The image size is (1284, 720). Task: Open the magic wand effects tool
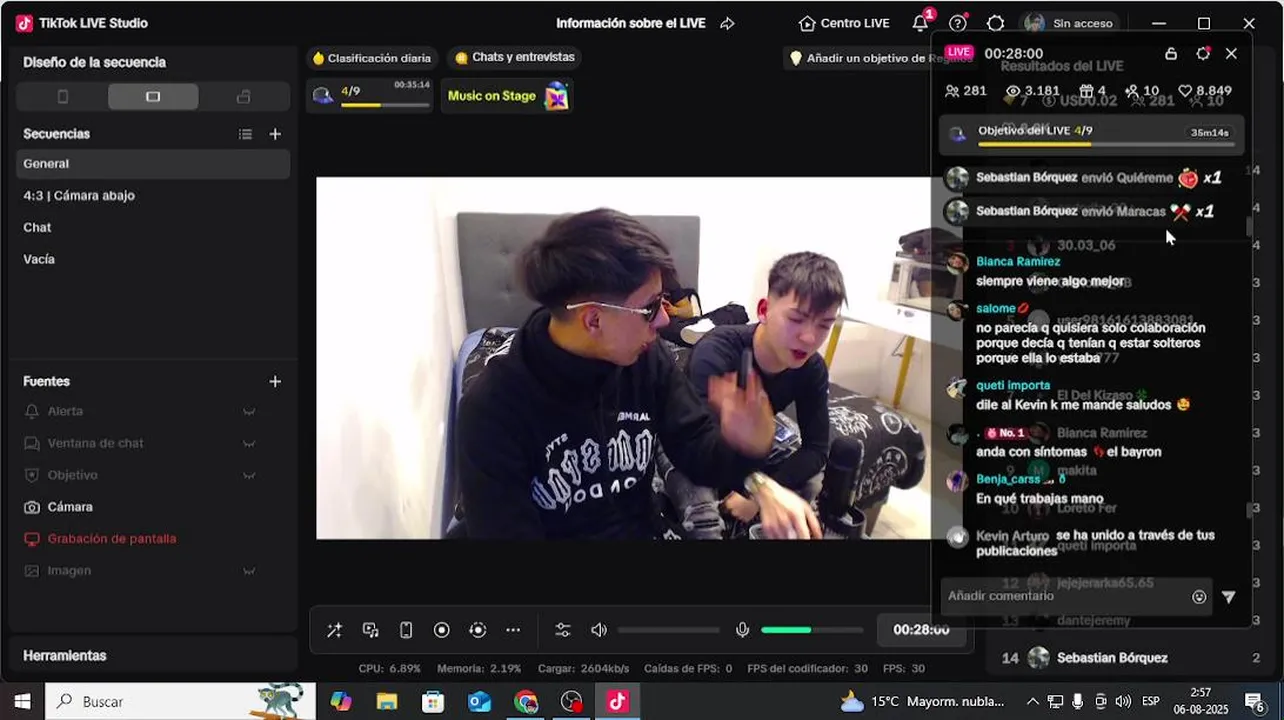(334, 630)
